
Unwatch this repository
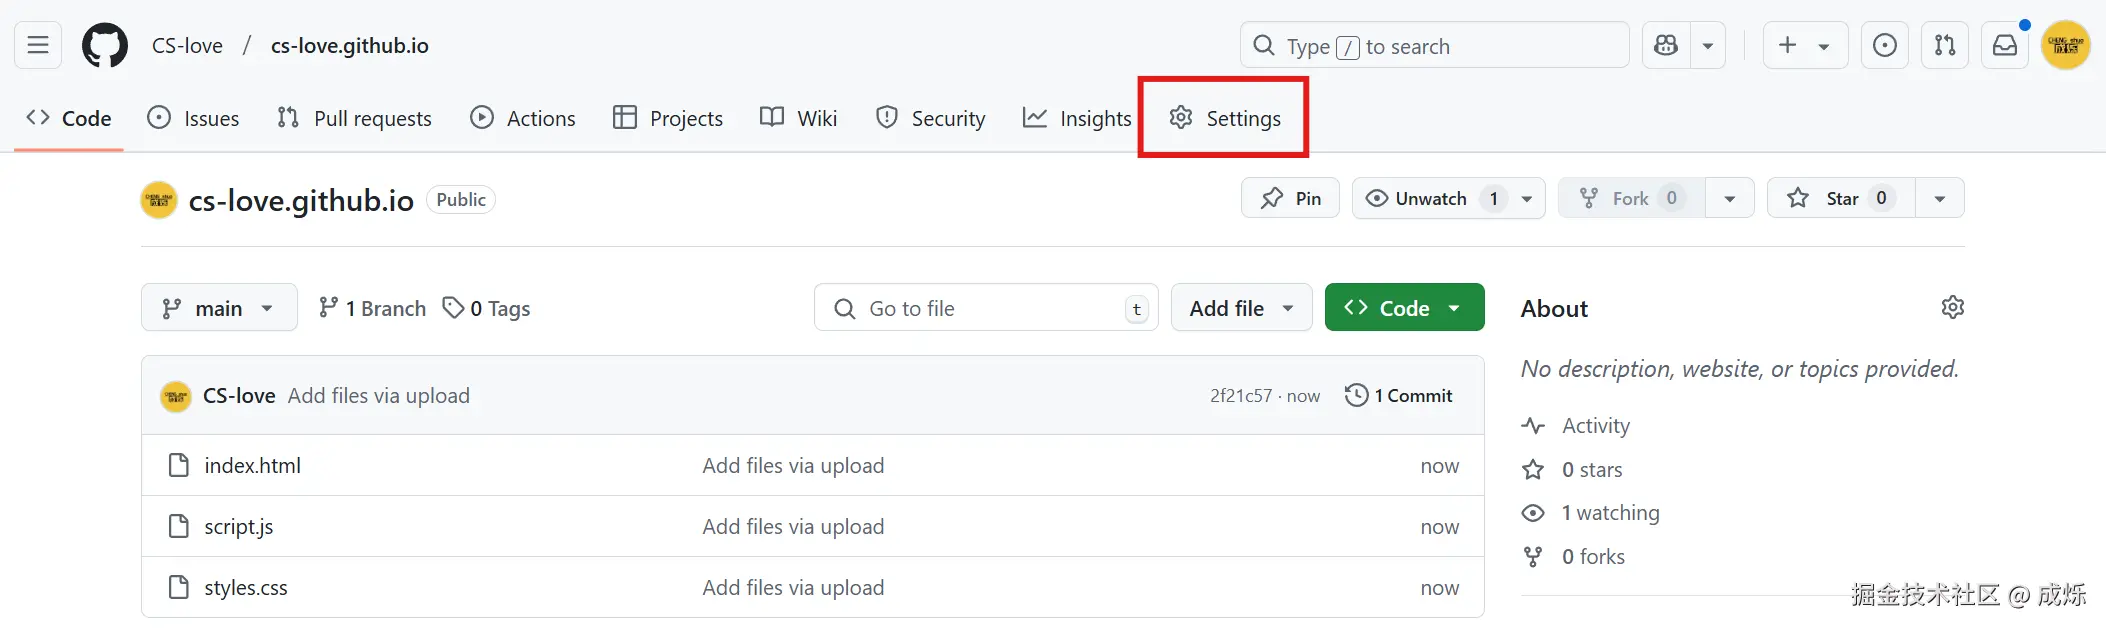coord(1430,198)
